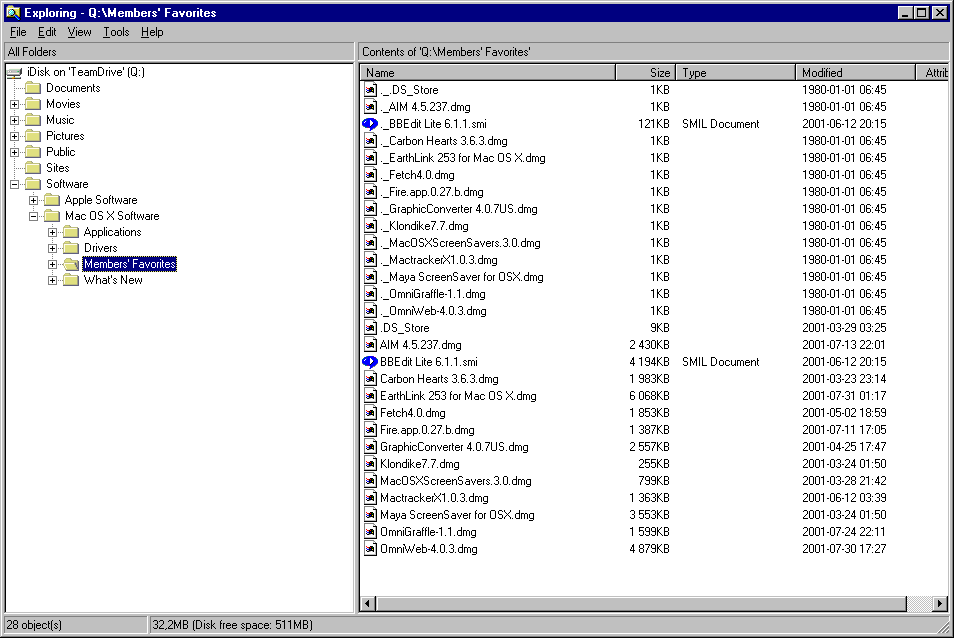Select the _Fetch4.0.dmg file name
The width and height of the screenshot is (954, 638).
pyautogui.click(x=417, y=175)
